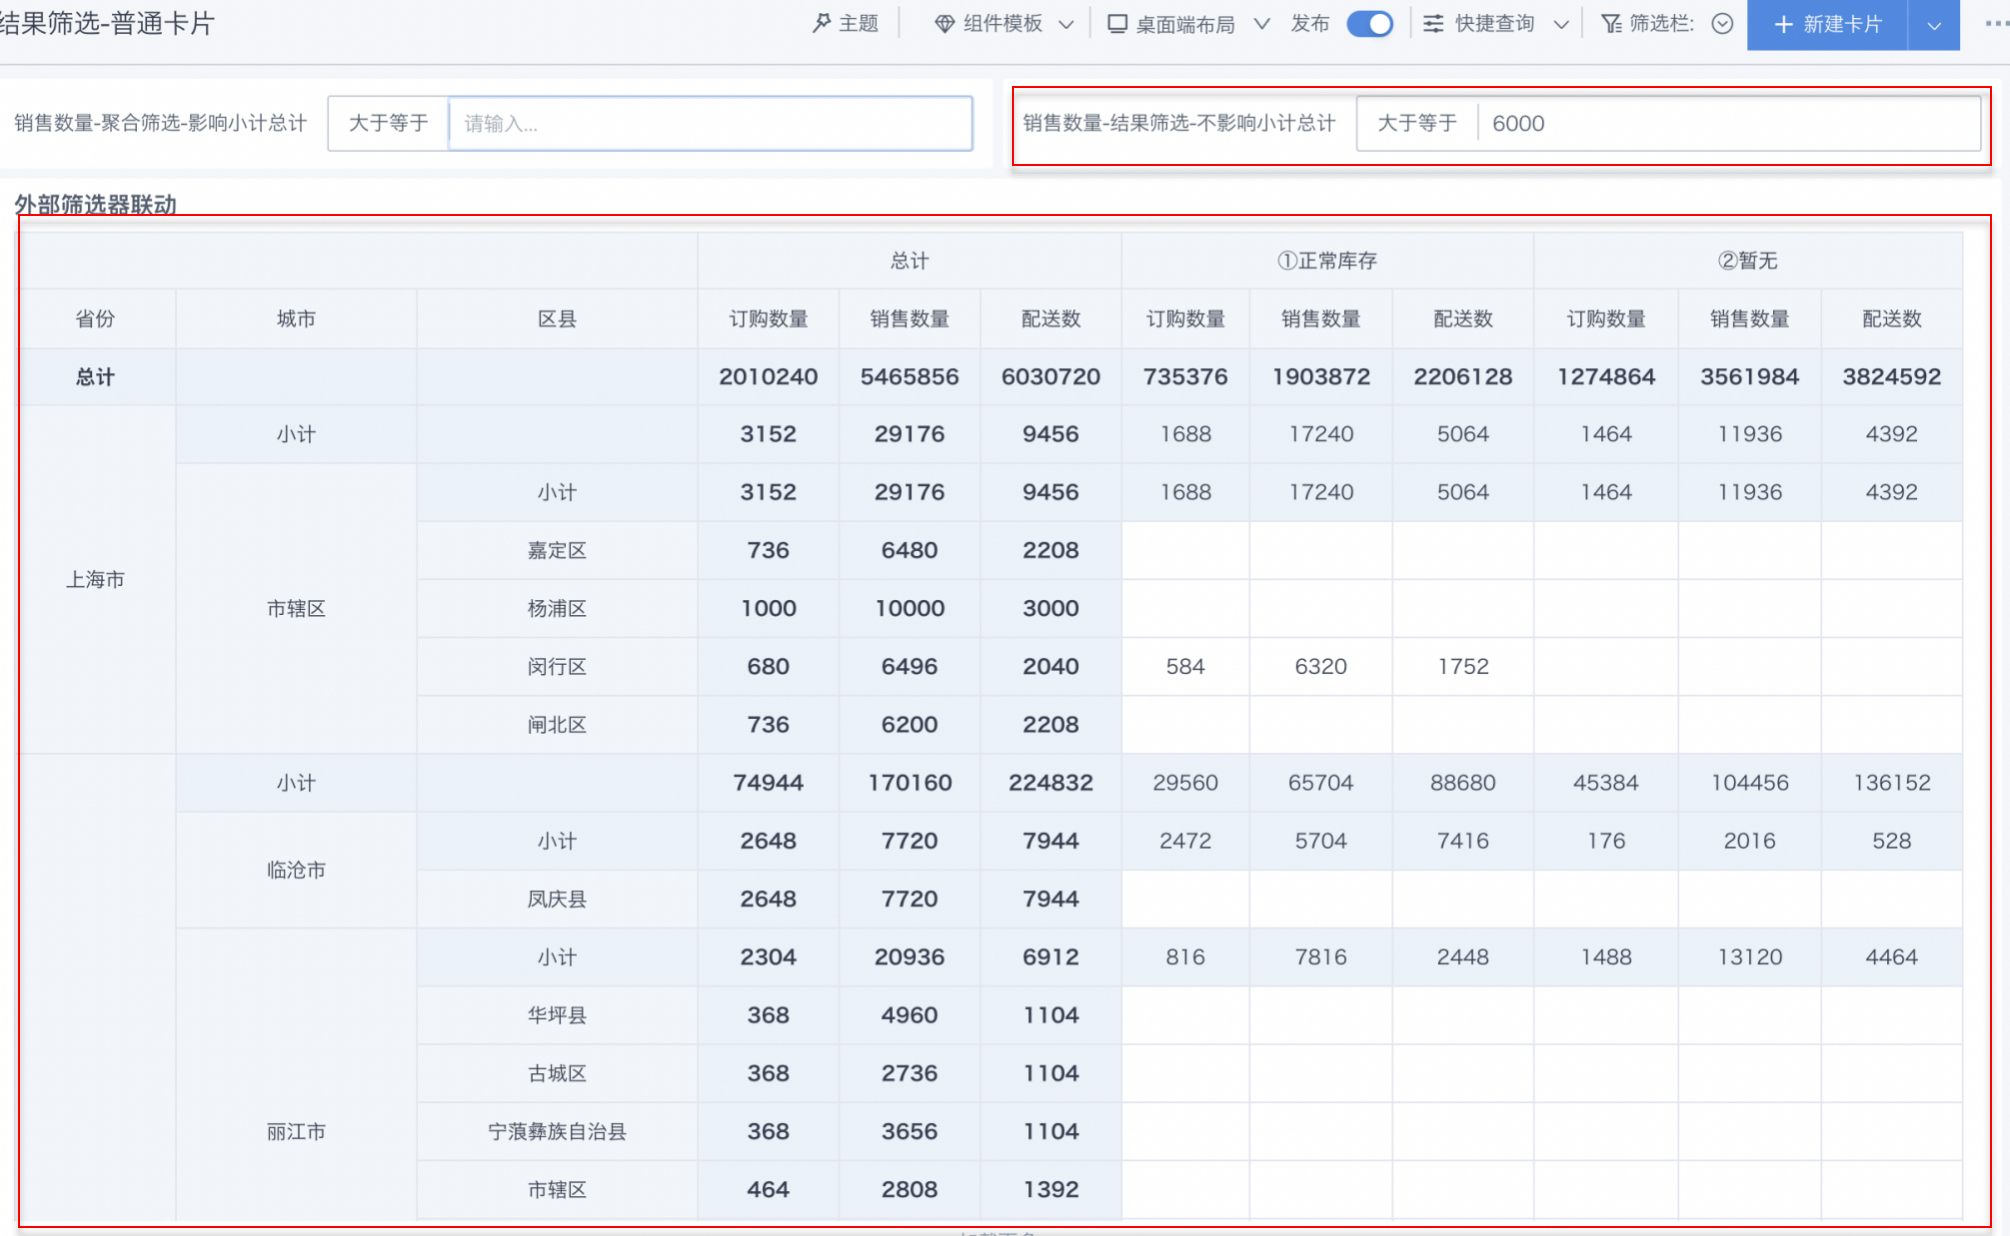Screen dimensions: 2010x1236
Task: Click the 主题 pin icon
Action: pos(821,23)
